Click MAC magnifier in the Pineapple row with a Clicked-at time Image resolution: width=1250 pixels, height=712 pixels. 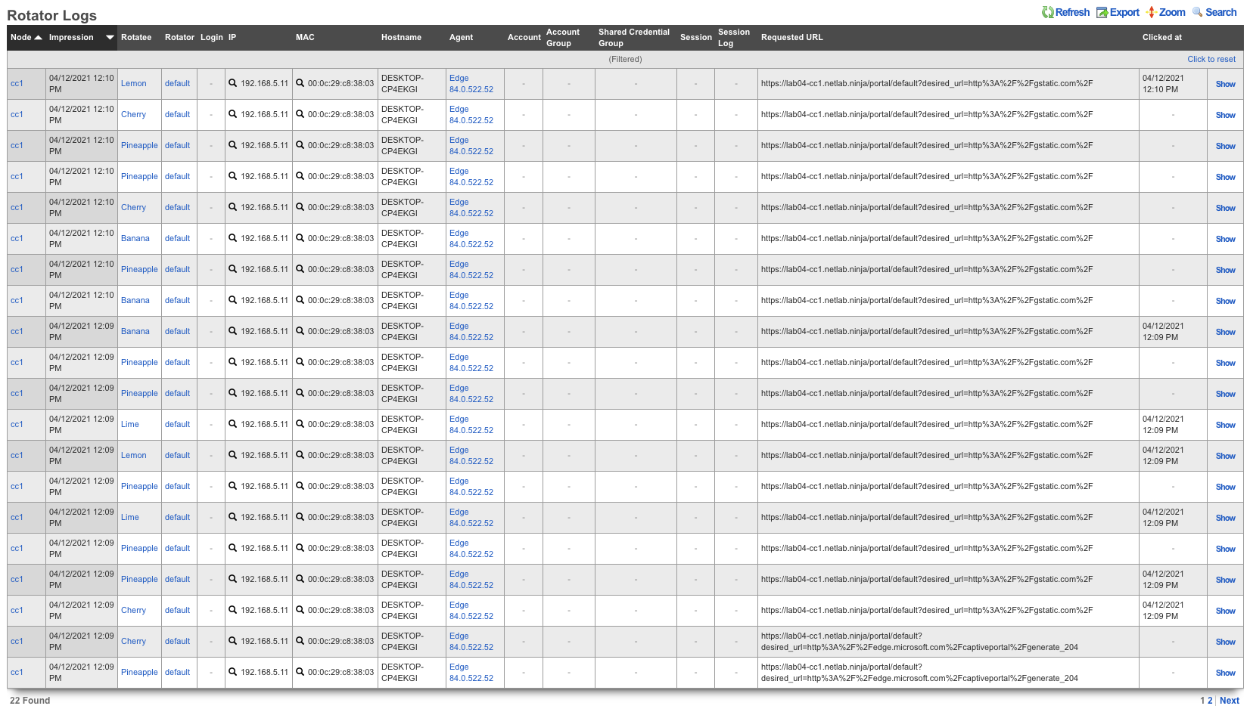click(x=300, y=580)
